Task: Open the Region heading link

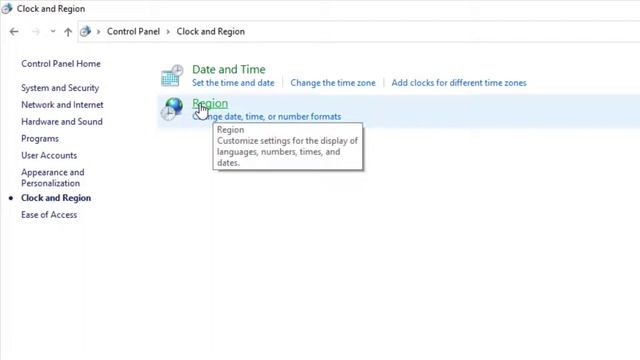Action: point(210,103)
